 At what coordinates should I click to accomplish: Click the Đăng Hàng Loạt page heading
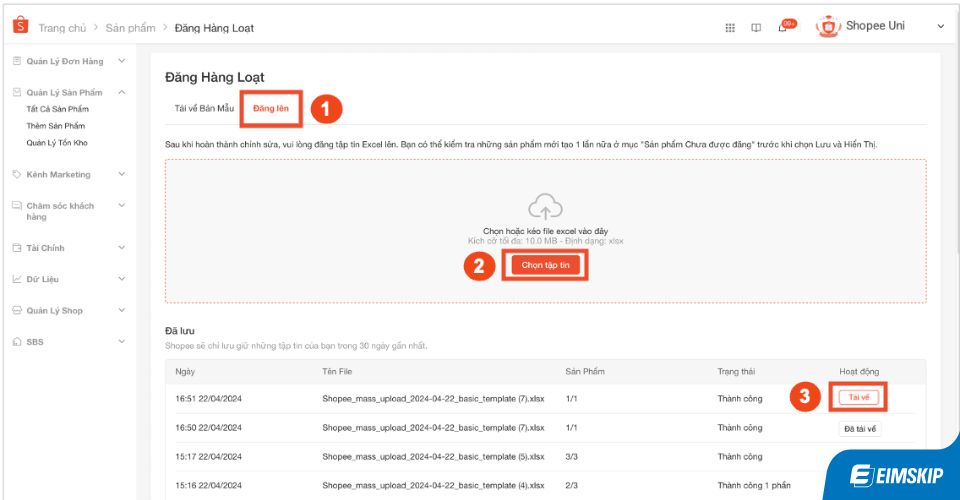click(x=214, y=77)
